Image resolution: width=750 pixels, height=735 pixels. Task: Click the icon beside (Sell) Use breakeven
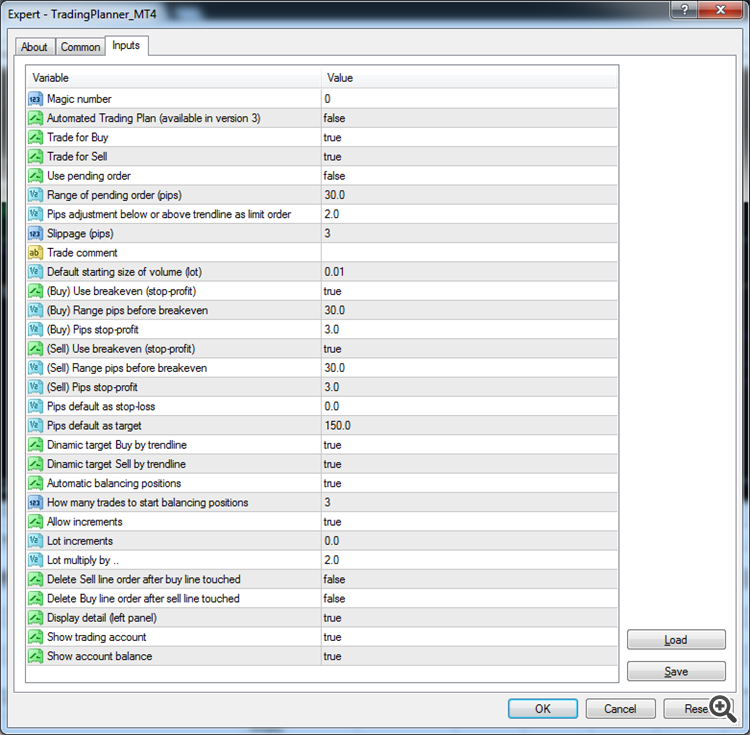click(35, 349)
